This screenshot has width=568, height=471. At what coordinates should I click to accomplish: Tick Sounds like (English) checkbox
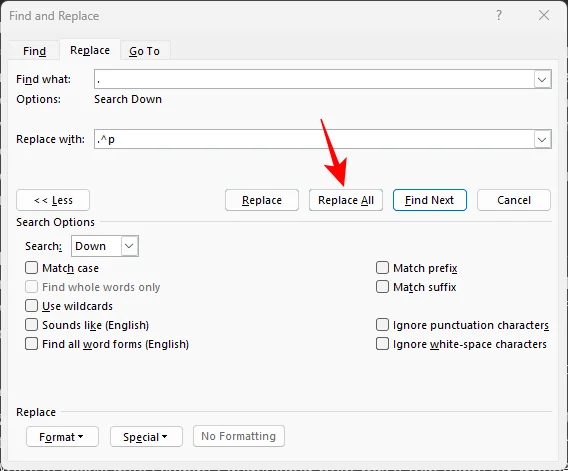pos(32,325)
